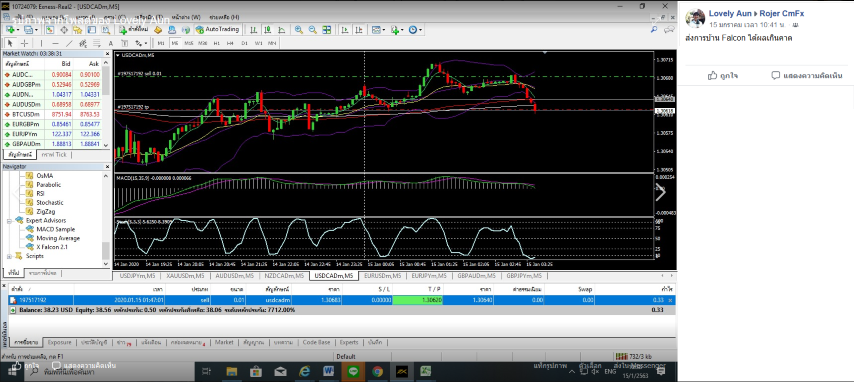Toggle the Chart Shift icon

(x=358, y=30)
